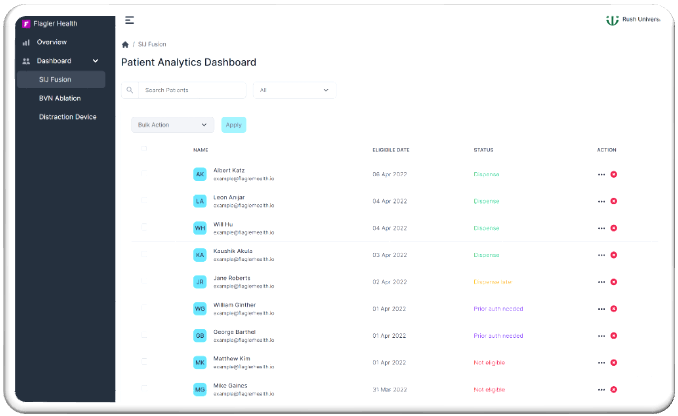Click the WH avatar for Will Hu
Screen dimensions: 678x416
200,228
